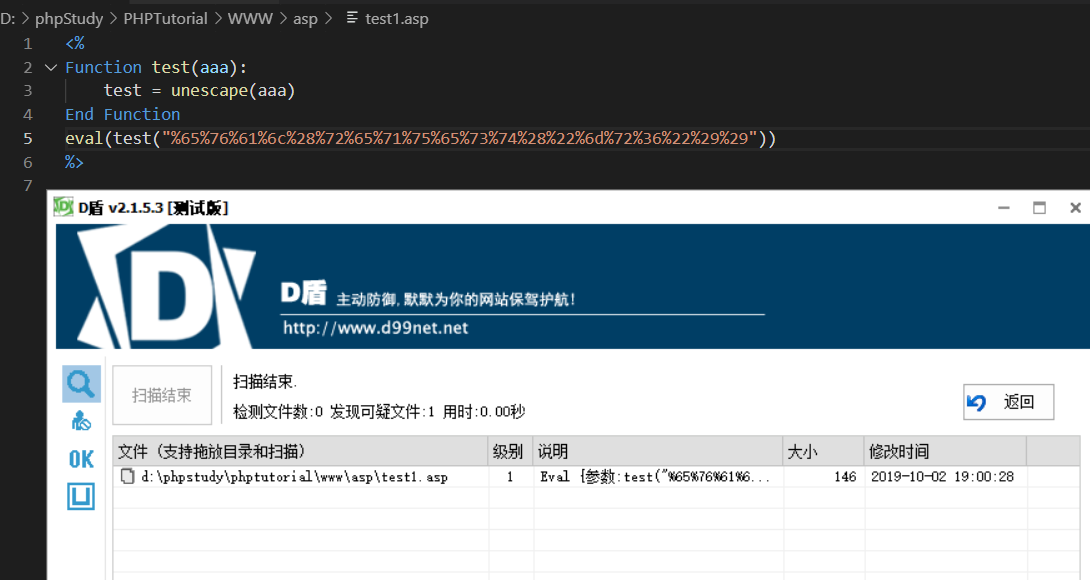Click the level value 1 in result row
Screen dimensions: 1090x580
coord(510,476)
